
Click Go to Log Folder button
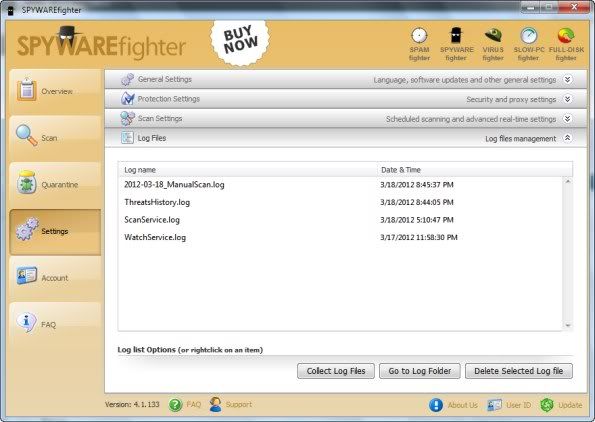click(420, 371)
